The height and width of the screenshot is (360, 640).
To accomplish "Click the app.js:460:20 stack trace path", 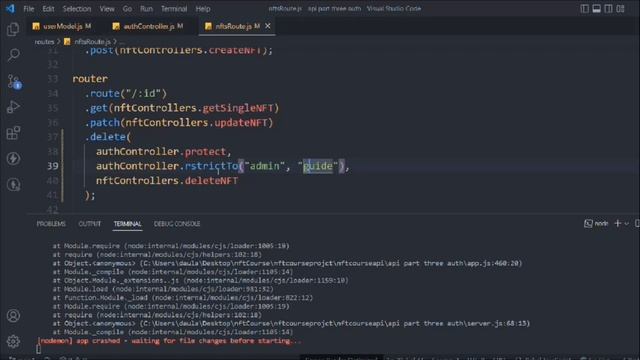I will click(x=331, y=263).
